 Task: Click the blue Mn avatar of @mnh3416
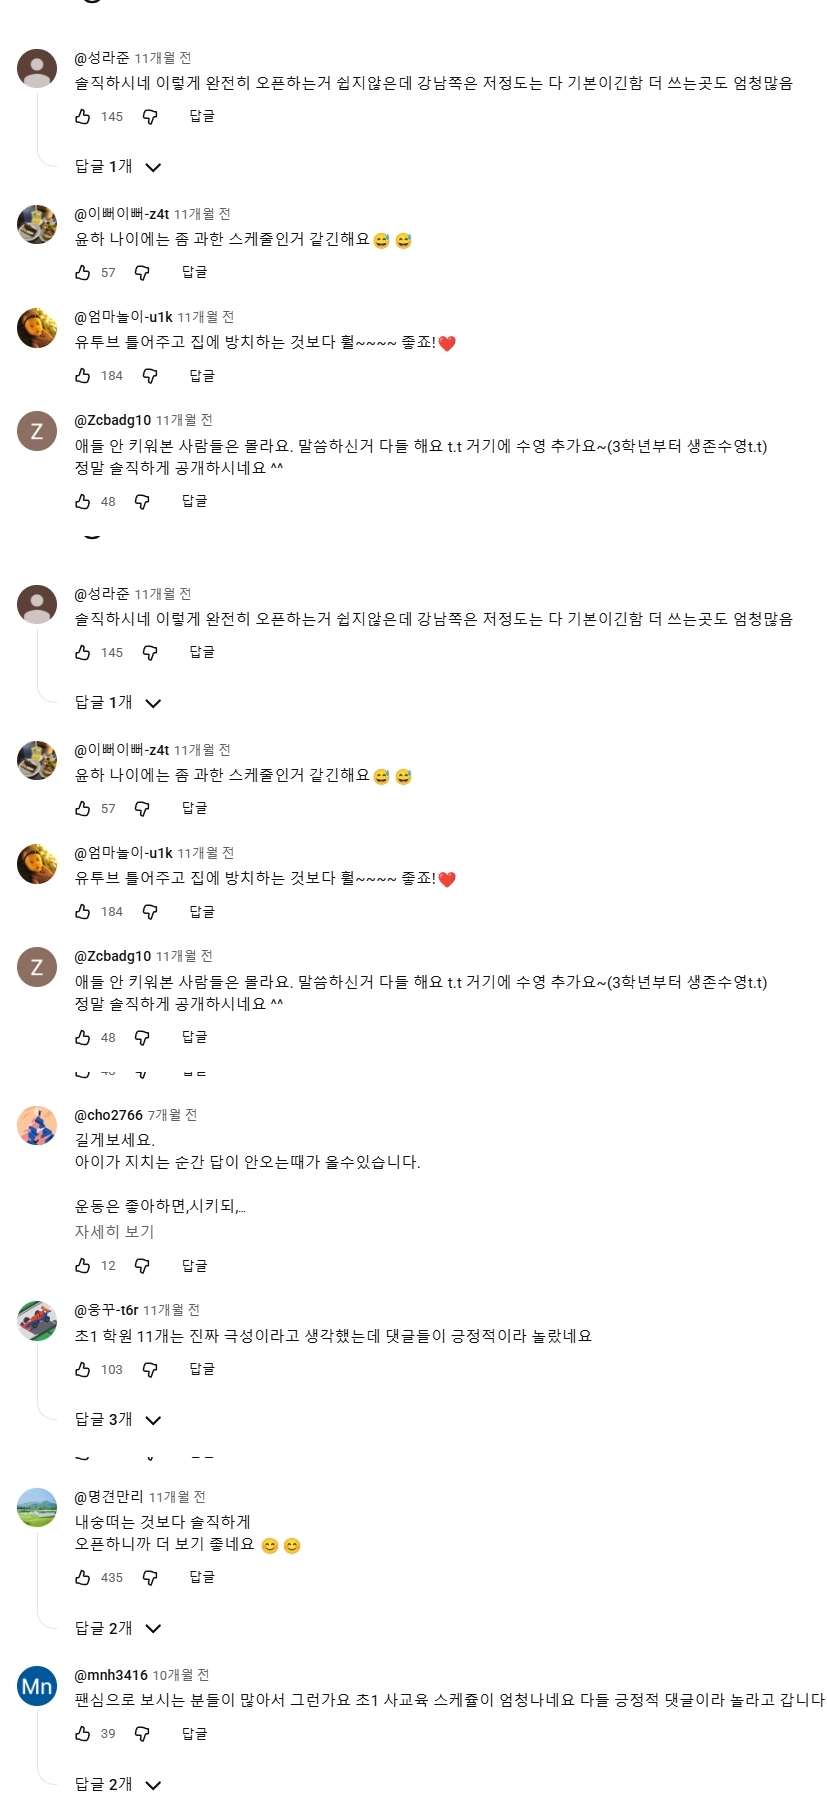point(37,1685)
